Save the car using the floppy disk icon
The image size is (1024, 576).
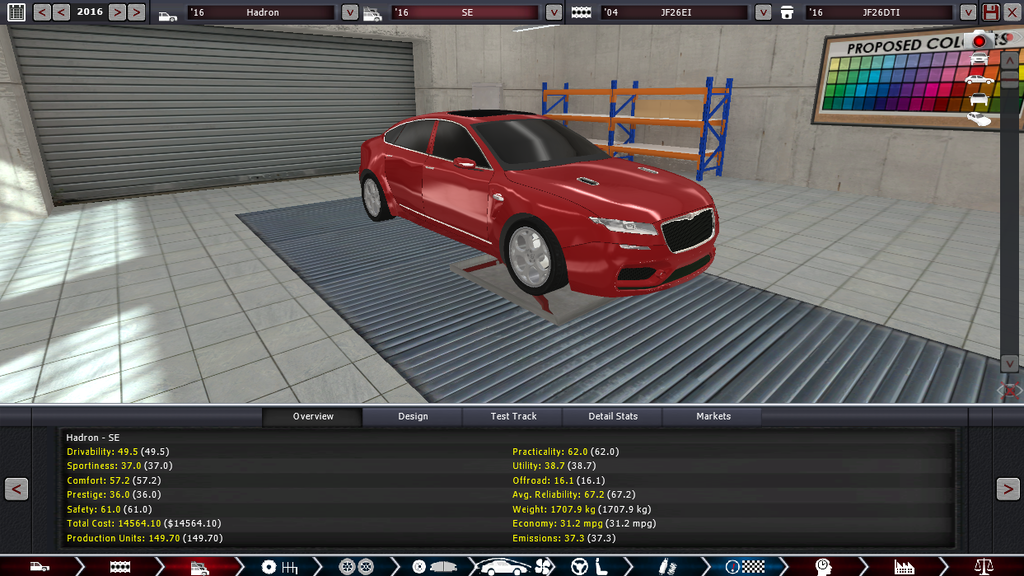pyautogui.click(x=991, y=12)
